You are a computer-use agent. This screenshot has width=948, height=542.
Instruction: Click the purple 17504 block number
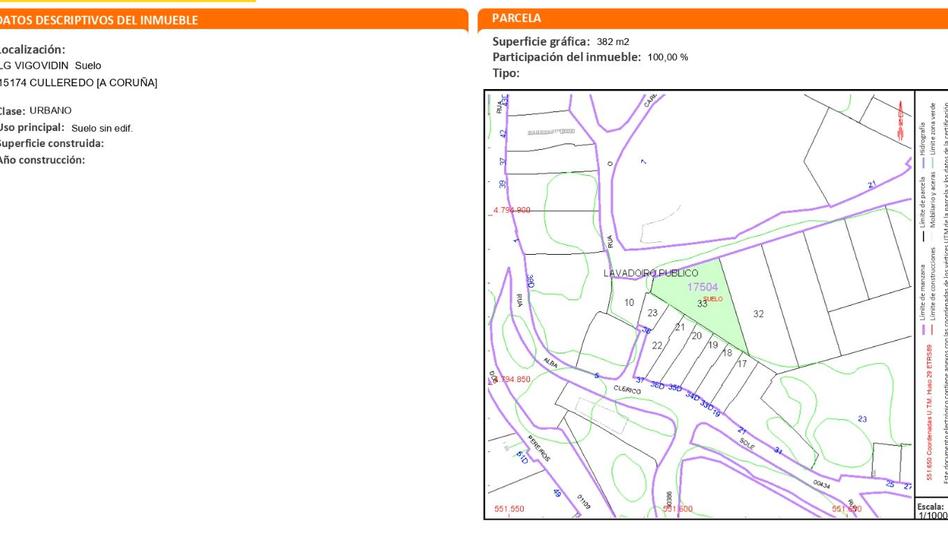tap(701, 287)
